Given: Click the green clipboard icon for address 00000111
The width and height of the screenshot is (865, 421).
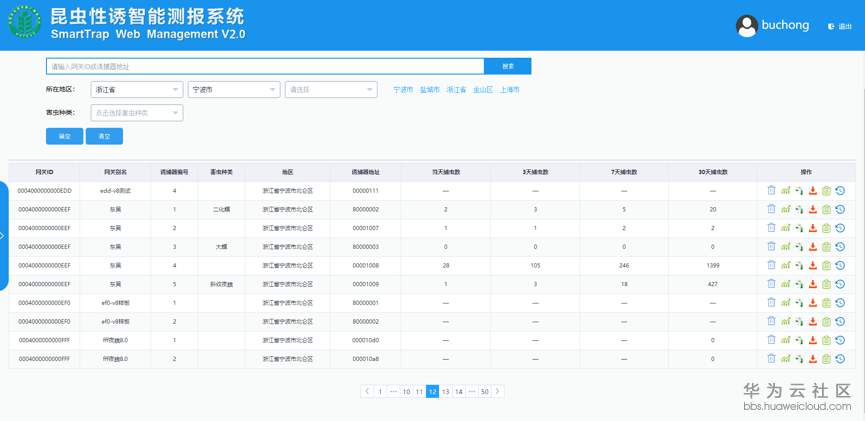Looking at the screenshot, I should (x=826, y=191).
